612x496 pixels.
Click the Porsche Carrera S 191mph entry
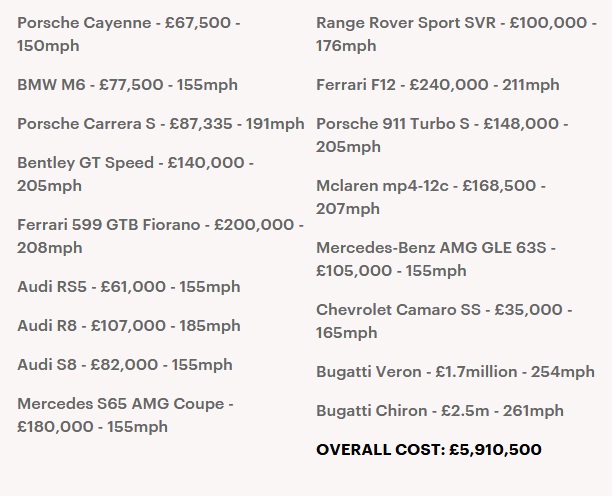click(161, 124)
